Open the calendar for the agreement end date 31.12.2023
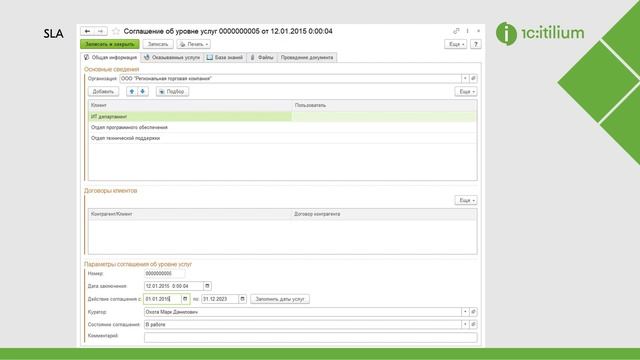Screen dimensions: 640x360 [242, 299]
